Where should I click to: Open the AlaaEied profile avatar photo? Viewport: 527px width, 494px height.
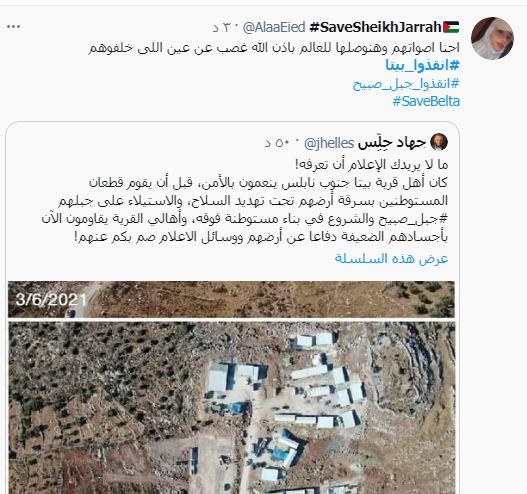[492, 38]
